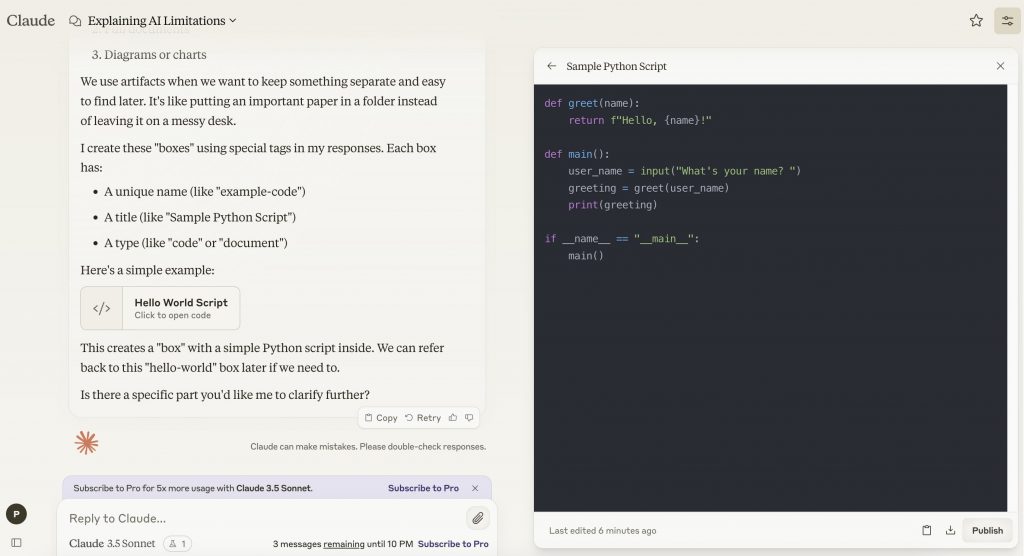1024x556 pixels.
Task: Publish the artifact
Action: 987,531
